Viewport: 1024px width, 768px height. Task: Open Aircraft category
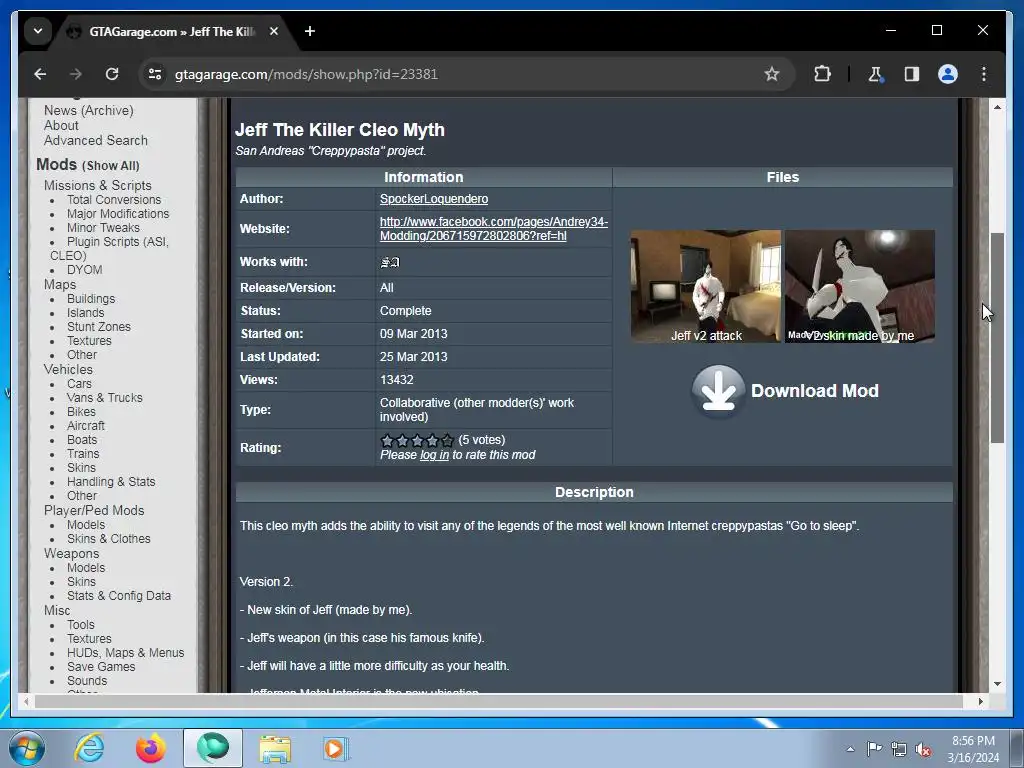(86, 426)
